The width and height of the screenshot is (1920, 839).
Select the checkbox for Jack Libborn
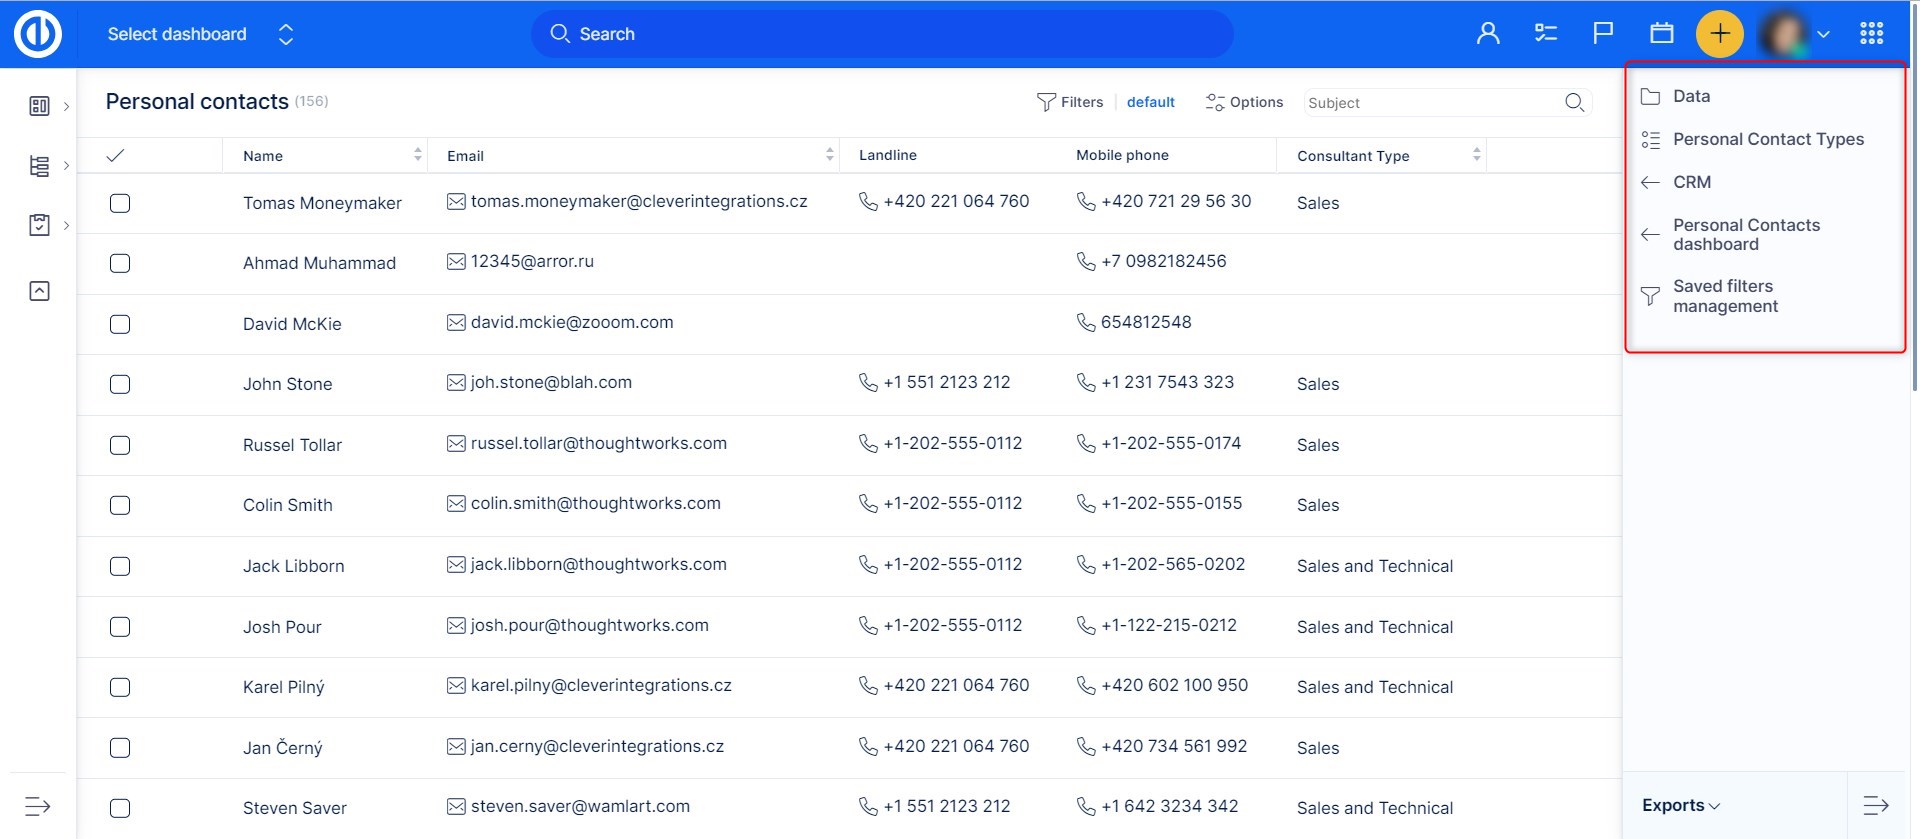tap(120, 566)
